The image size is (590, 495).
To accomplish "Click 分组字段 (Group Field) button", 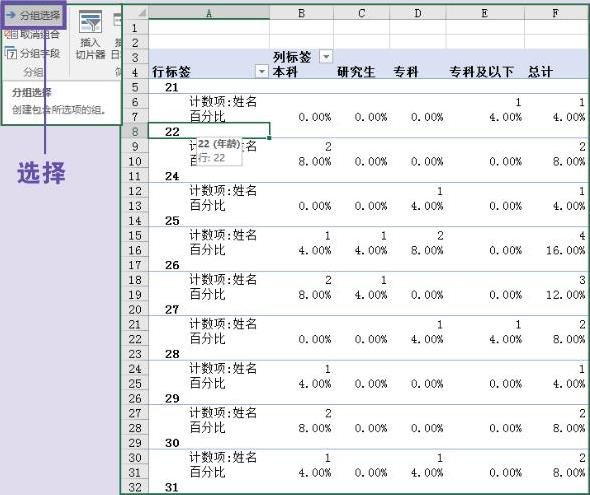I will point(32,53).
